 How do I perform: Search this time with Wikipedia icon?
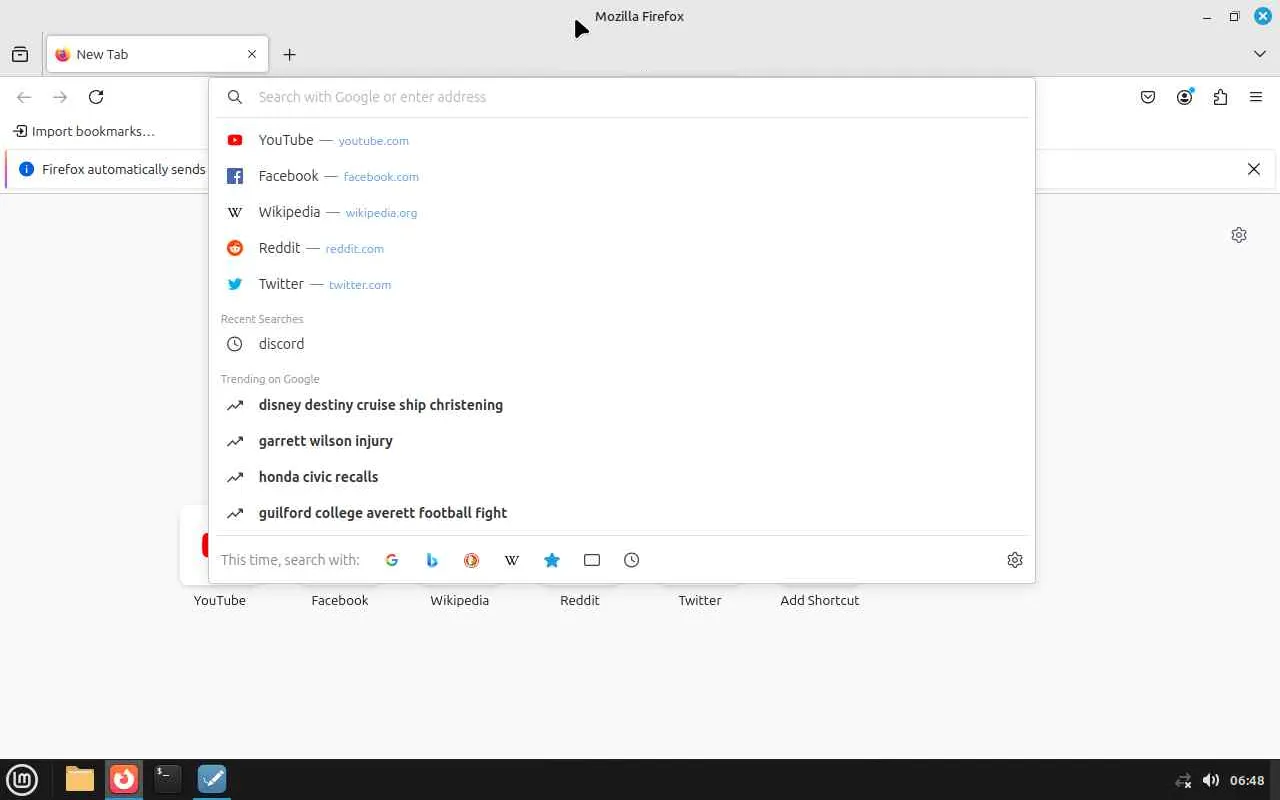[x=512, y=560]
